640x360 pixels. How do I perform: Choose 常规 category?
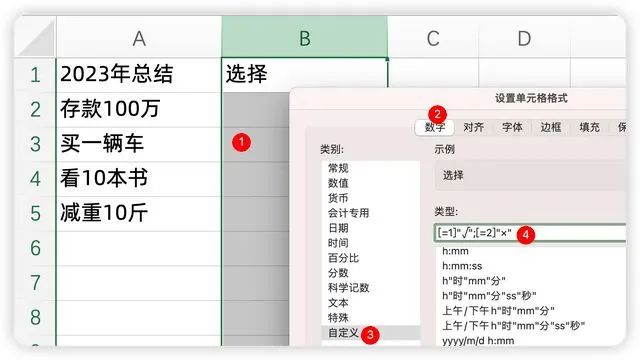371,168
